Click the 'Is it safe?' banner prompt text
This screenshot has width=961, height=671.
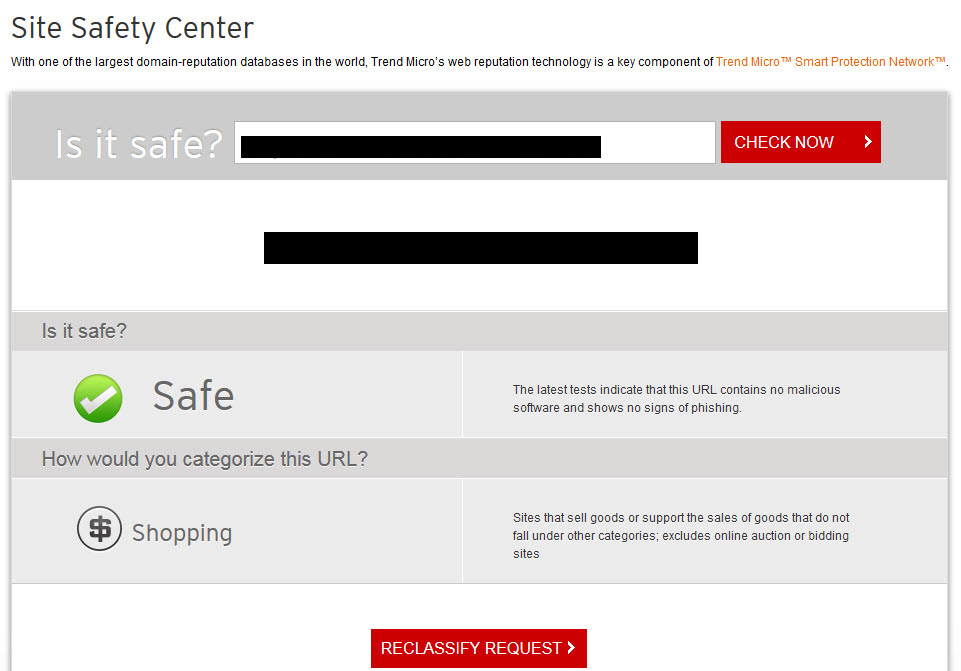coord(138,143)
